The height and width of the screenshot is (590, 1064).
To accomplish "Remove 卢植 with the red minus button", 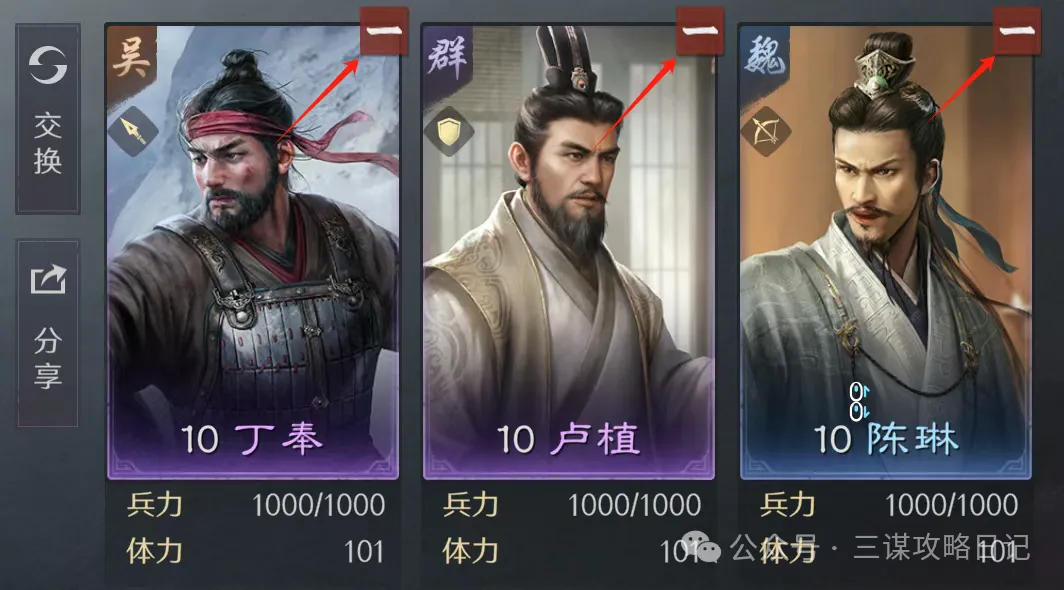I will pyautogui.click(x=700, y=31).
